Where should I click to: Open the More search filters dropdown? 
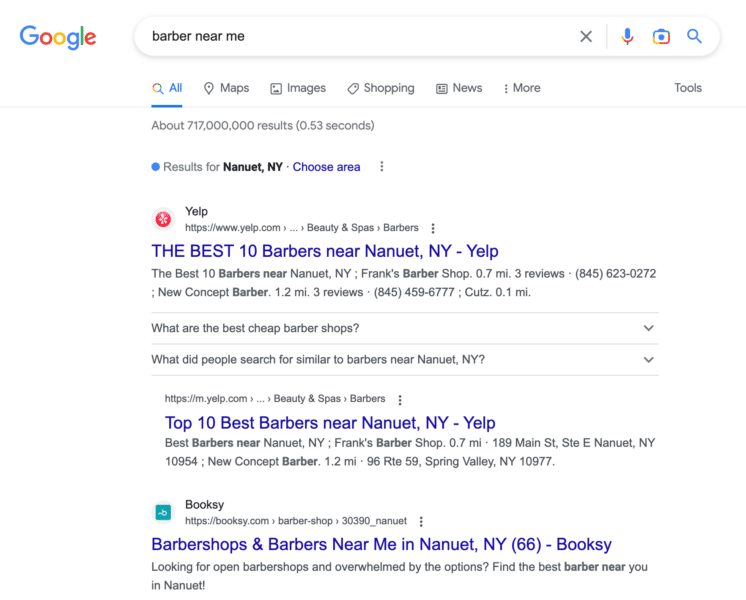tap(521, 88)
